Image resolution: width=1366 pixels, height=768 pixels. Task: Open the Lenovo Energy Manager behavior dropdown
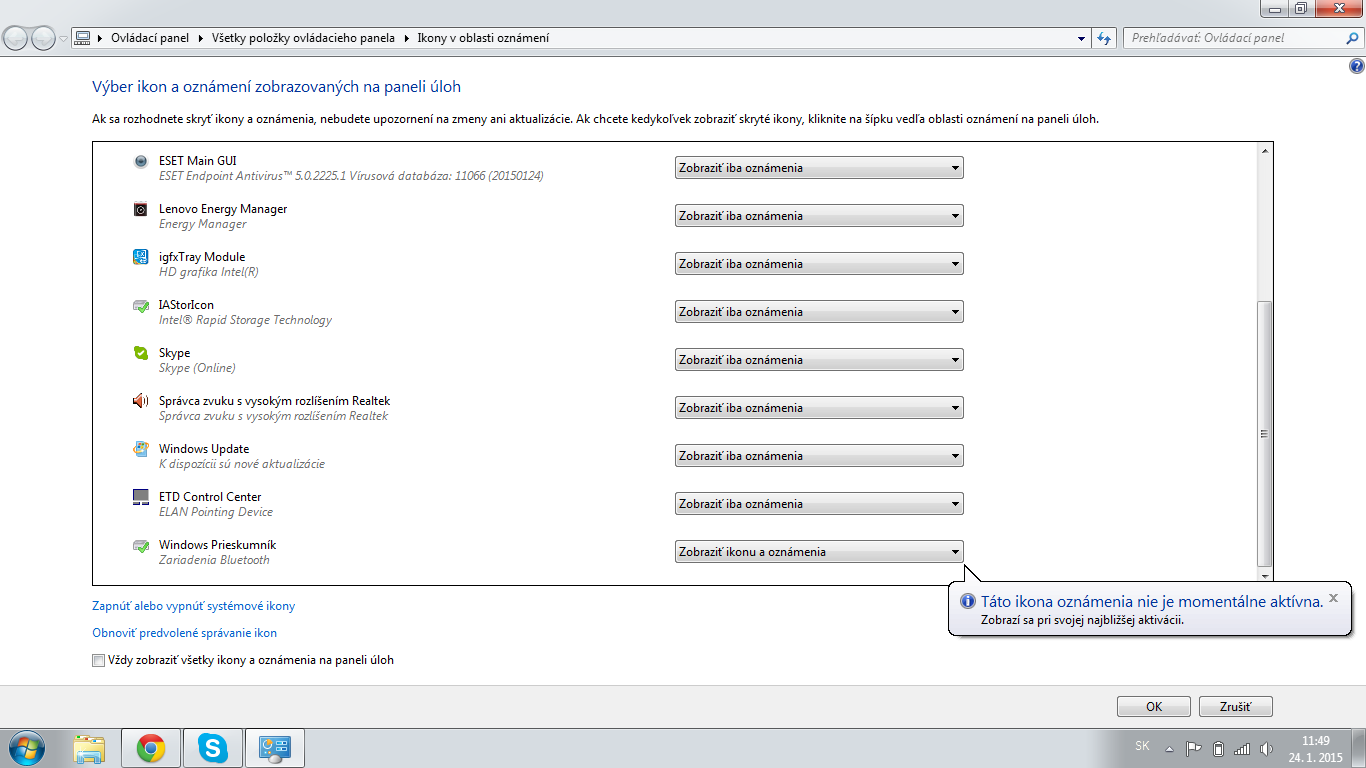pyautogui.click(x=819, y=216)
